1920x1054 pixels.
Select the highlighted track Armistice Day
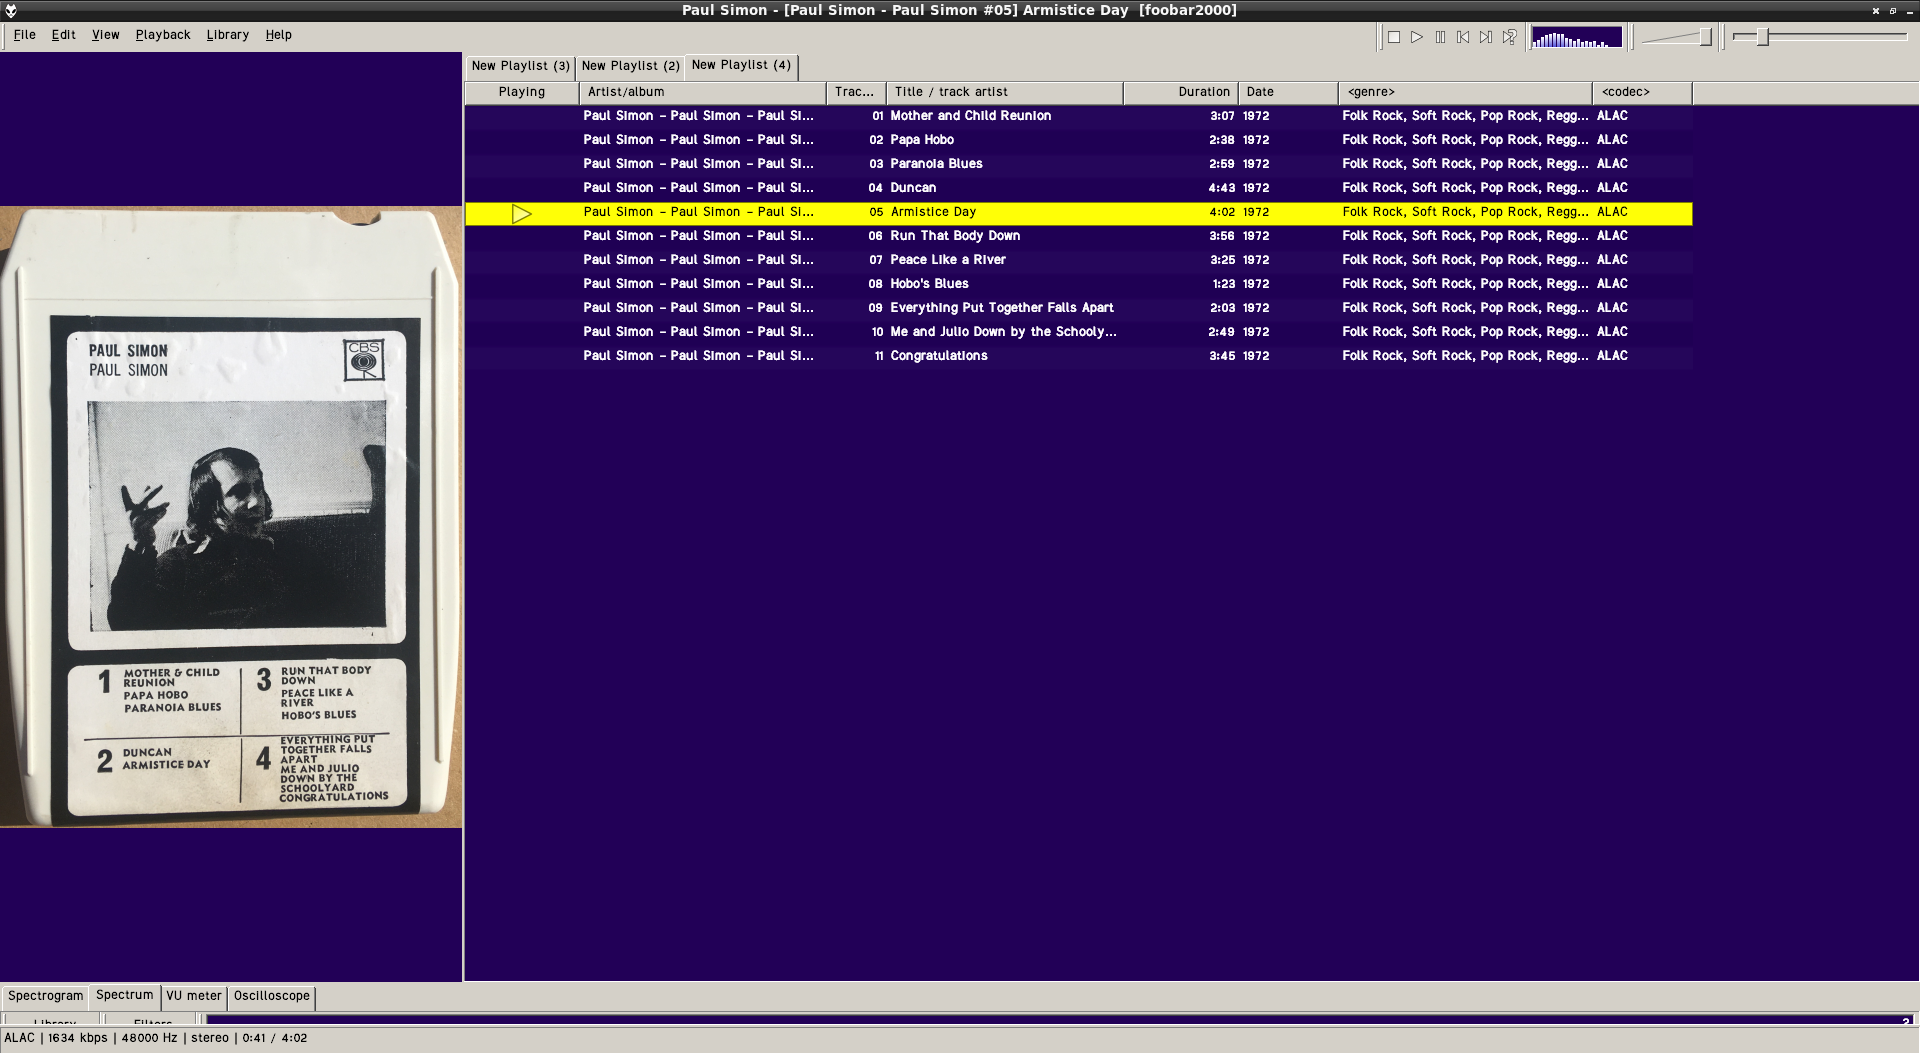pos(1079,213)
